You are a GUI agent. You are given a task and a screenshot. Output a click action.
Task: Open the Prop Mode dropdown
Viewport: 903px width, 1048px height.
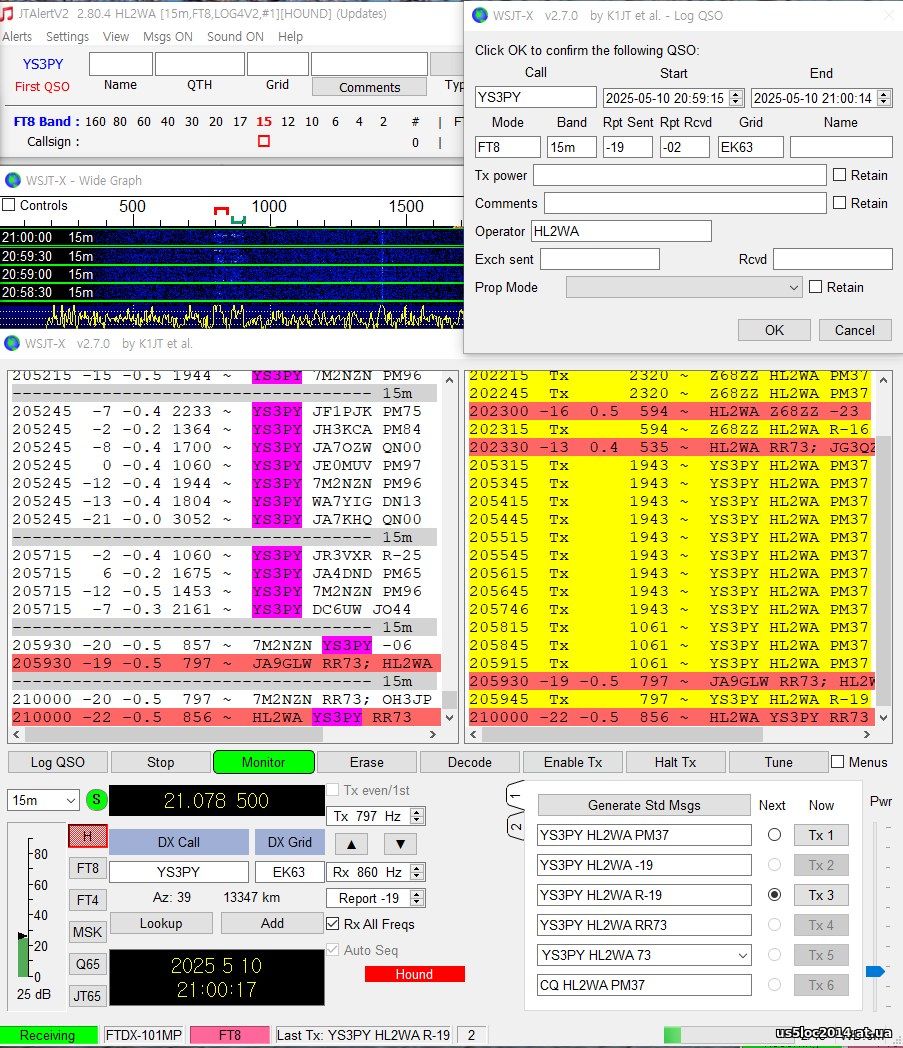(x=684, y=287)
